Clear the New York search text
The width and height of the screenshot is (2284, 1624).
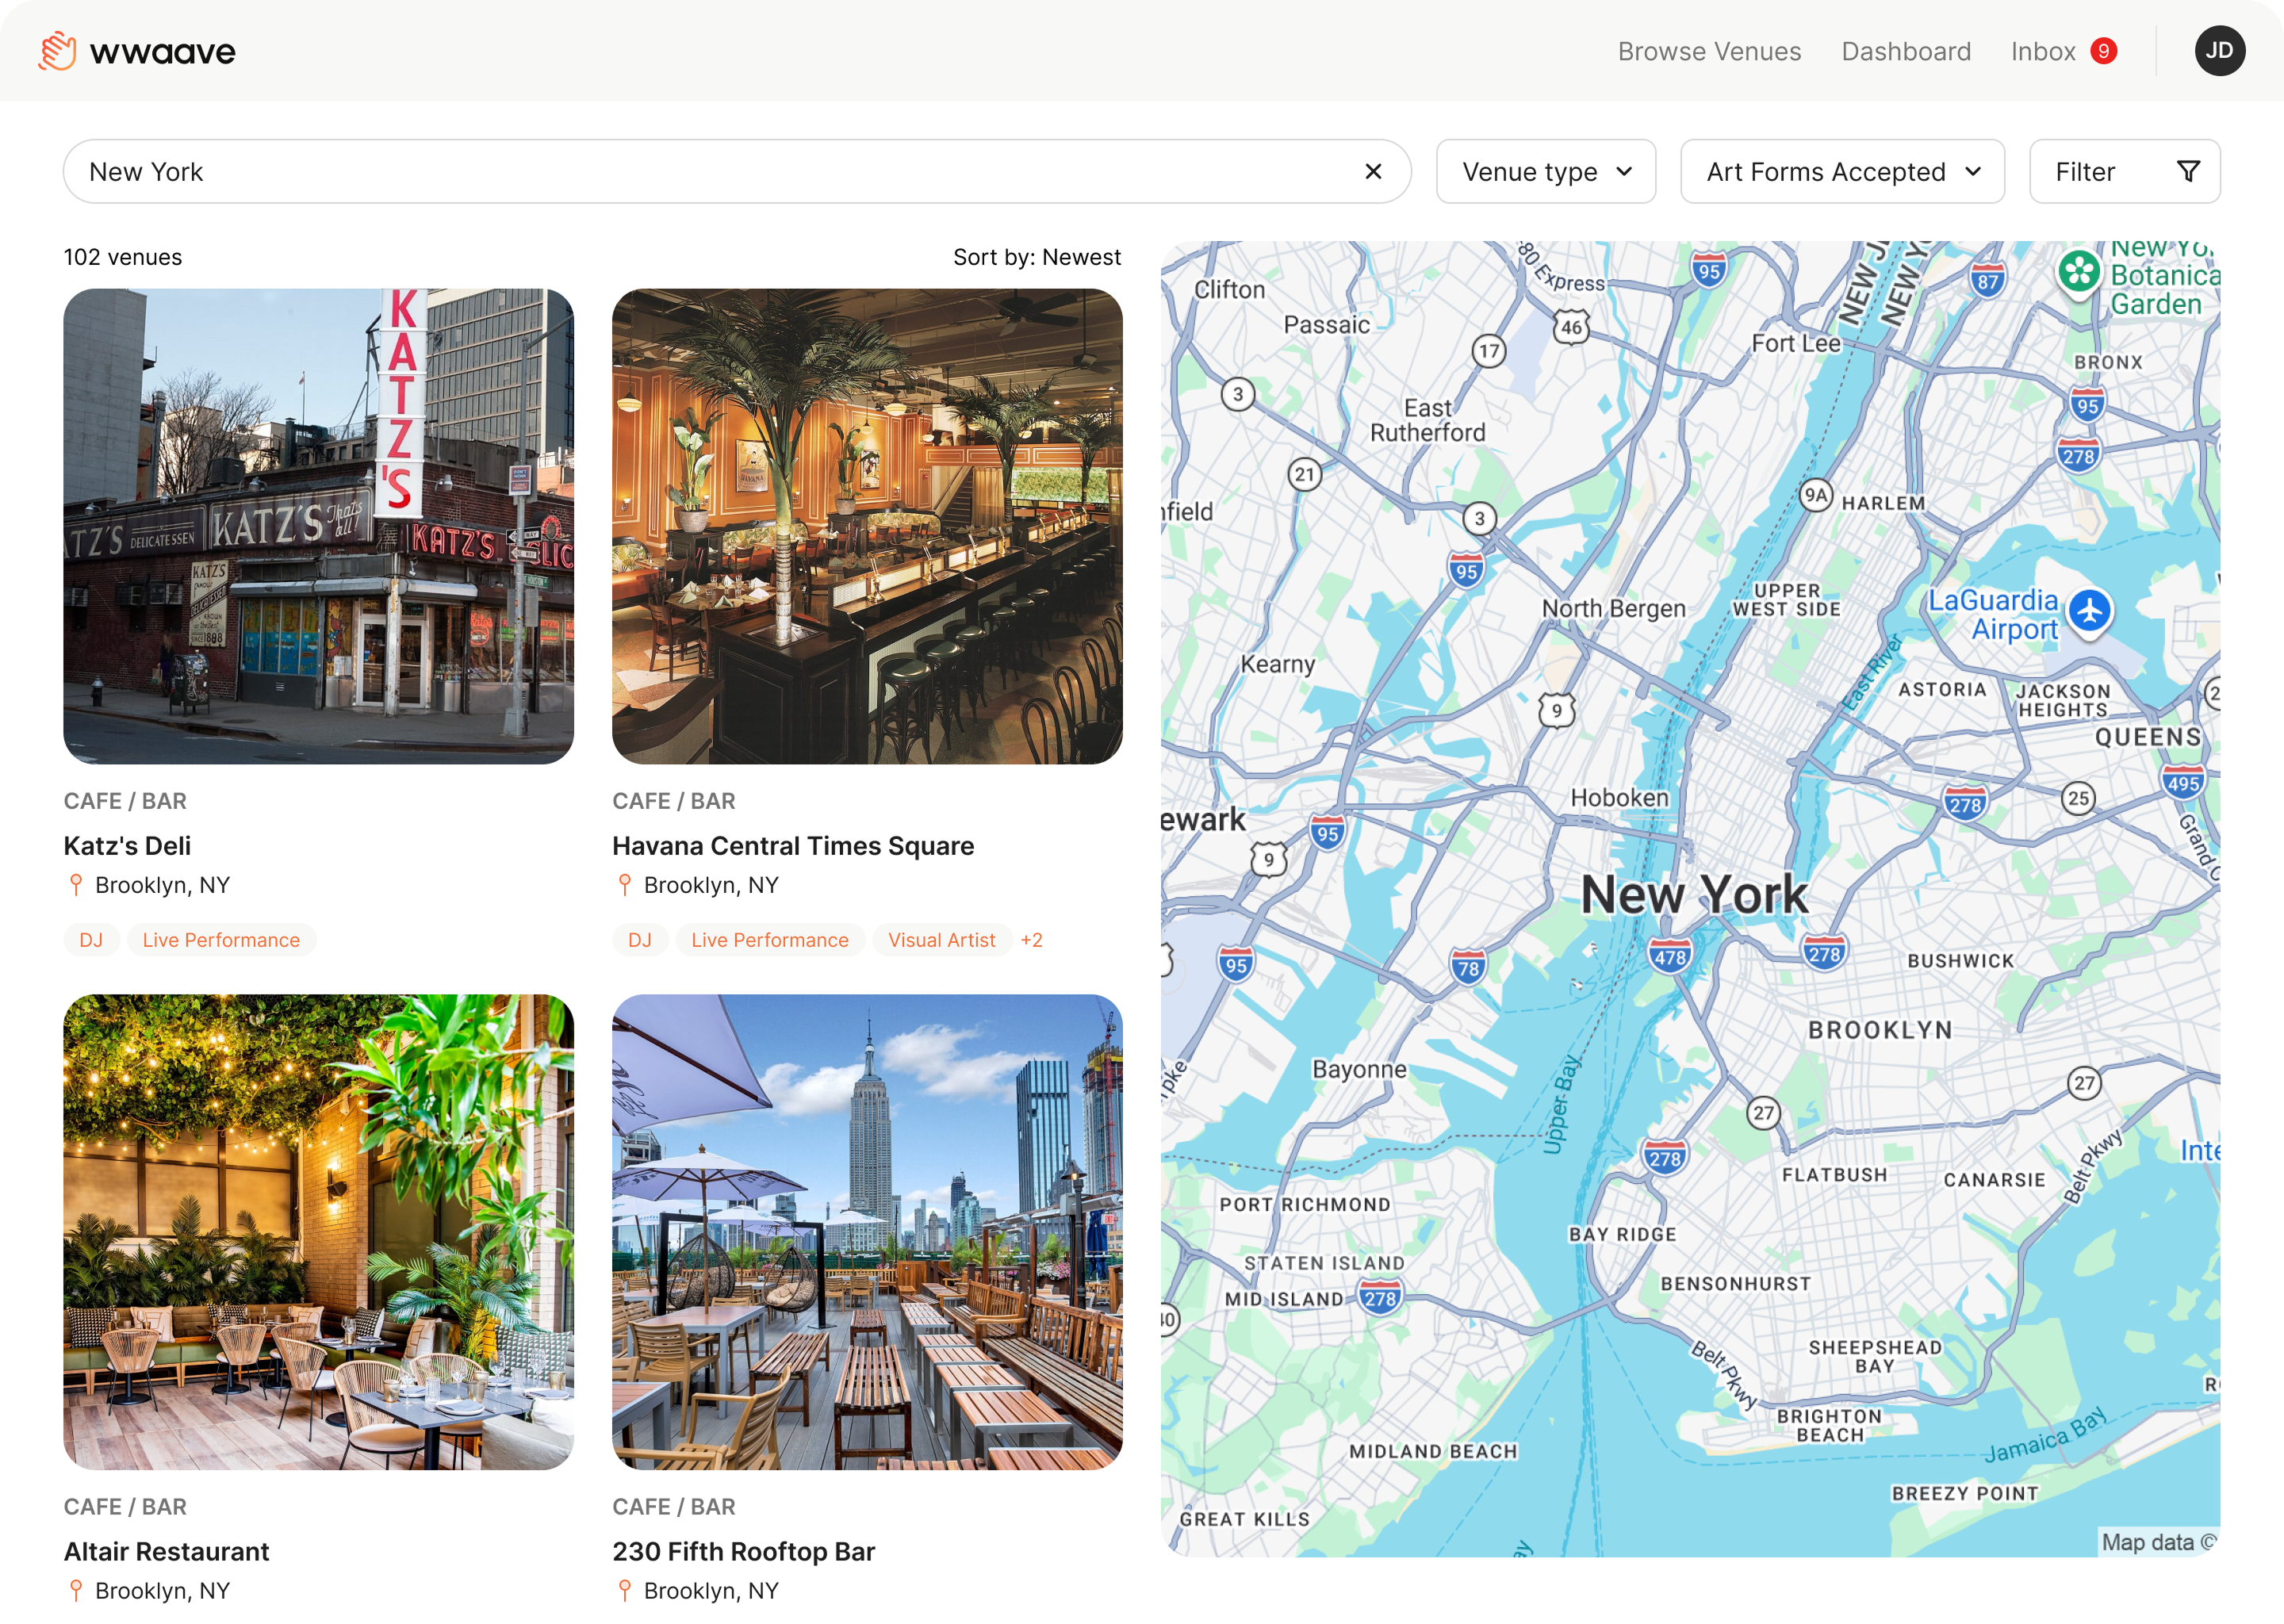1373,172
